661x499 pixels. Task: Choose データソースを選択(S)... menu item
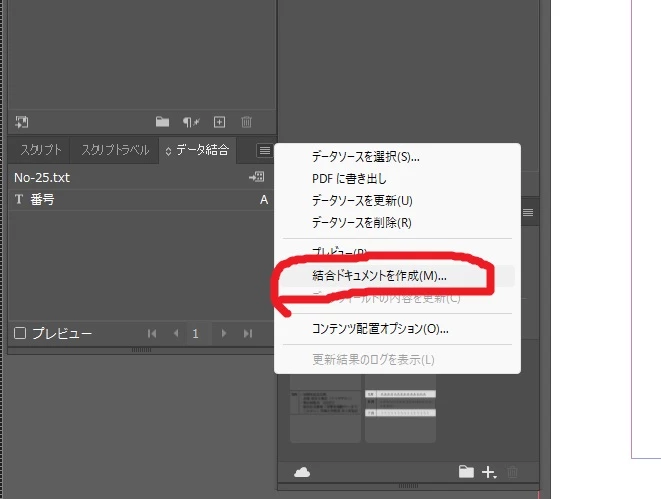point(398,157)
